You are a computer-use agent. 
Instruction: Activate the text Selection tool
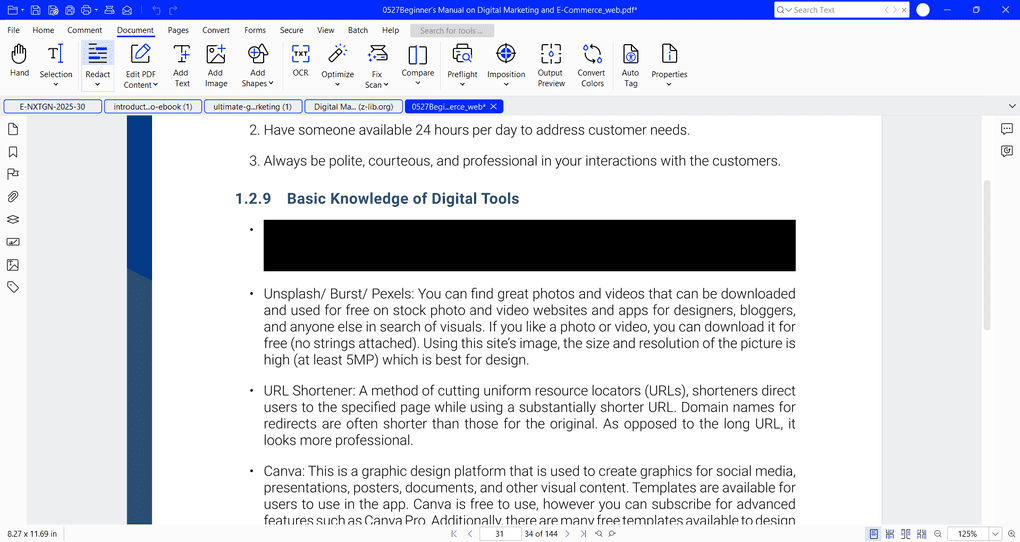55,60
